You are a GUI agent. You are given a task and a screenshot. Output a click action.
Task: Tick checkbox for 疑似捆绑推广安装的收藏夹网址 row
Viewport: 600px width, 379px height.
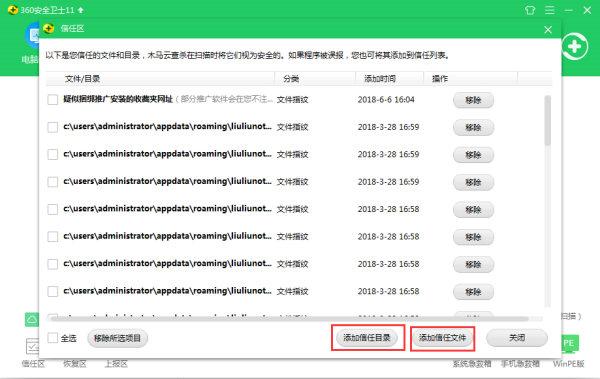pos(52,100)
